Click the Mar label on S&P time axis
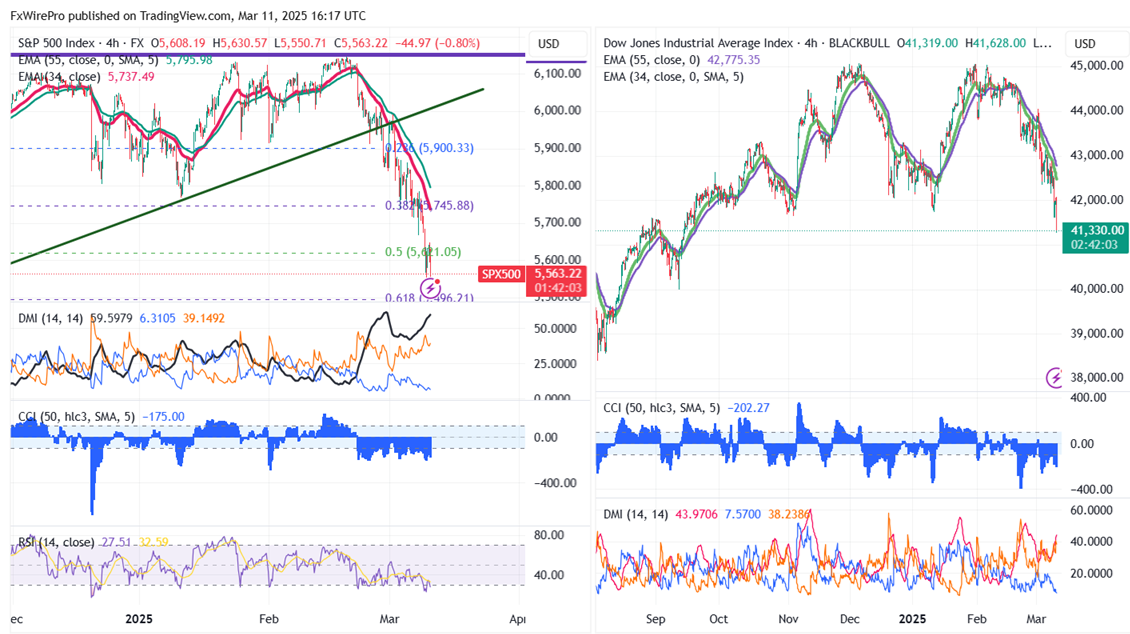The image size is (1130, 634). click(389, 619)
